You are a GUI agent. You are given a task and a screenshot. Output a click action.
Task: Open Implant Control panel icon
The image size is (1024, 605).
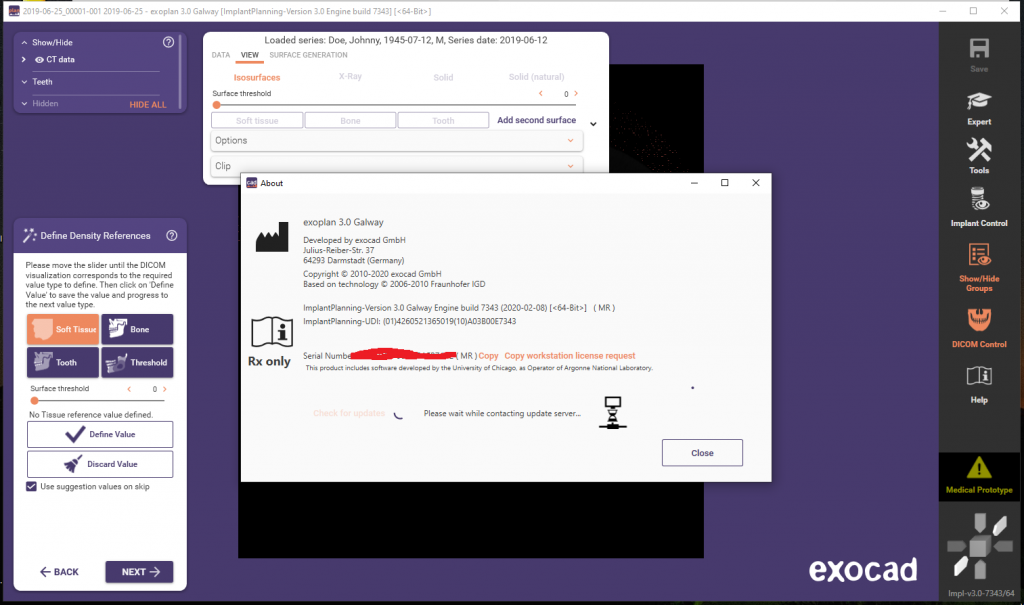[x=979, y=200]
